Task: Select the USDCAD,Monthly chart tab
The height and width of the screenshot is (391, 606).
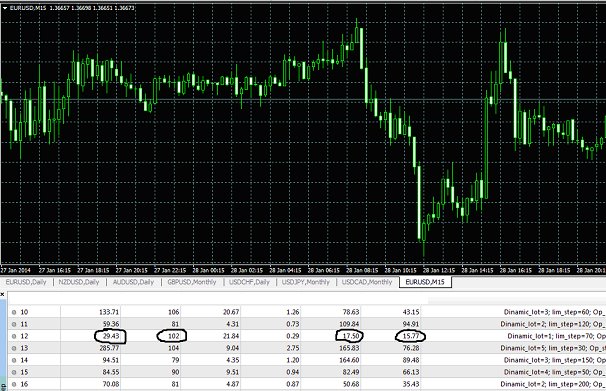Action: click(x=367, y=282)
